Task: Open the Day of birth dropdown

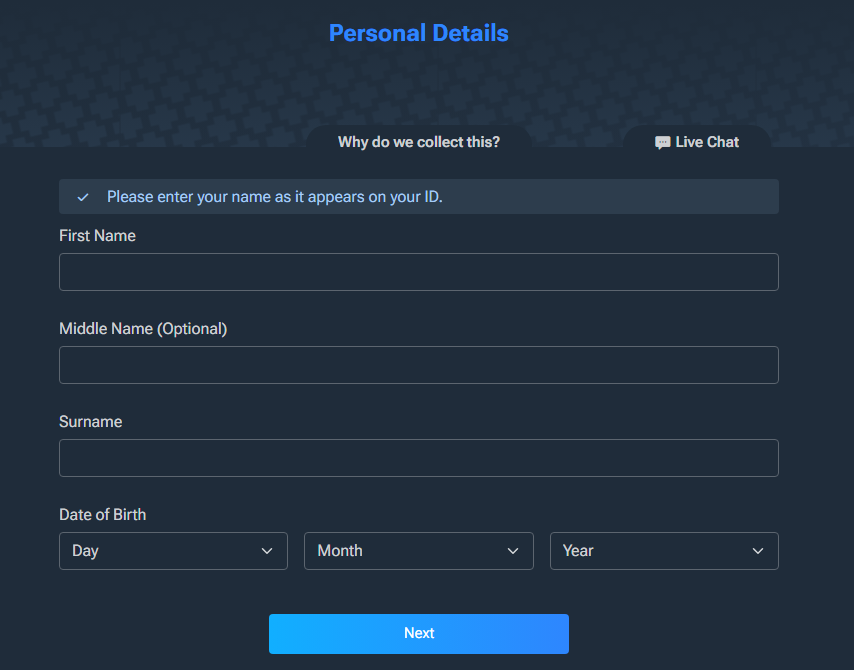Action: click(x=173, y=551)
